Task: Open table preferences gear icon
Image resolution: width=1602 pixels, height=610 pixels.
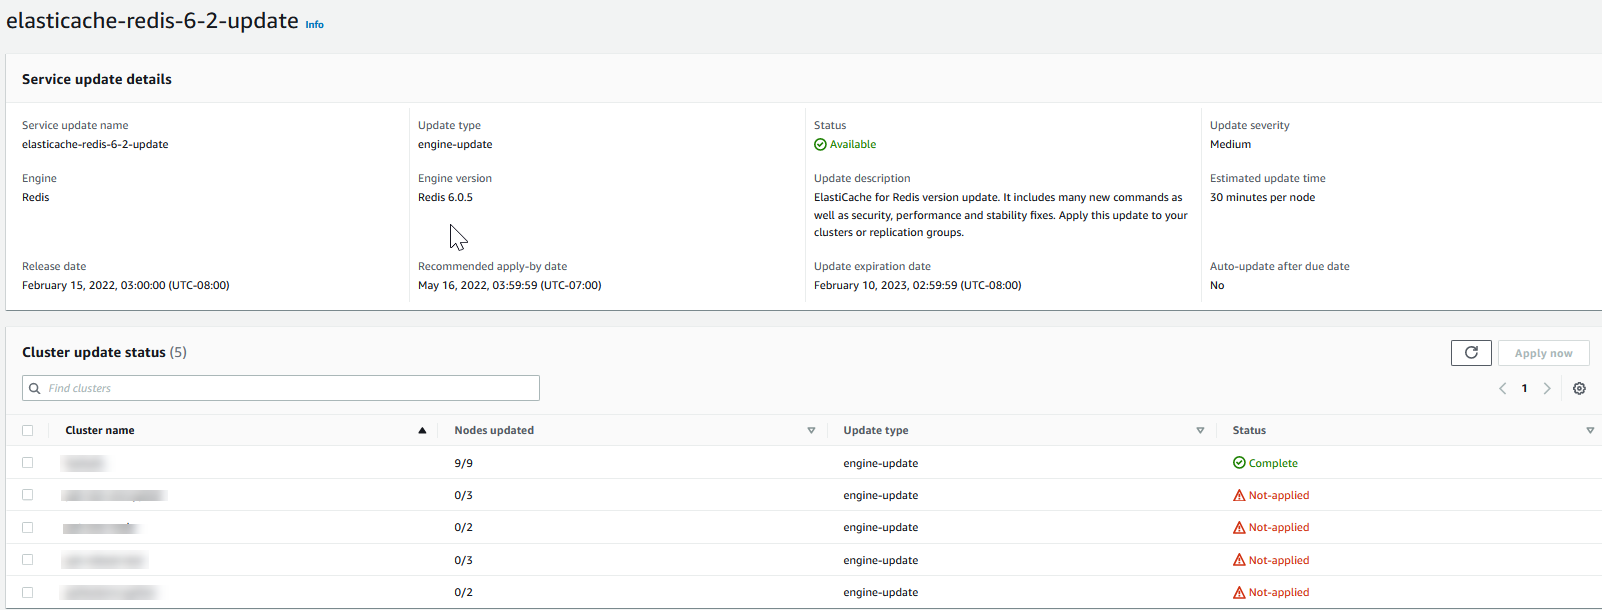Action: coord(1579,389)
